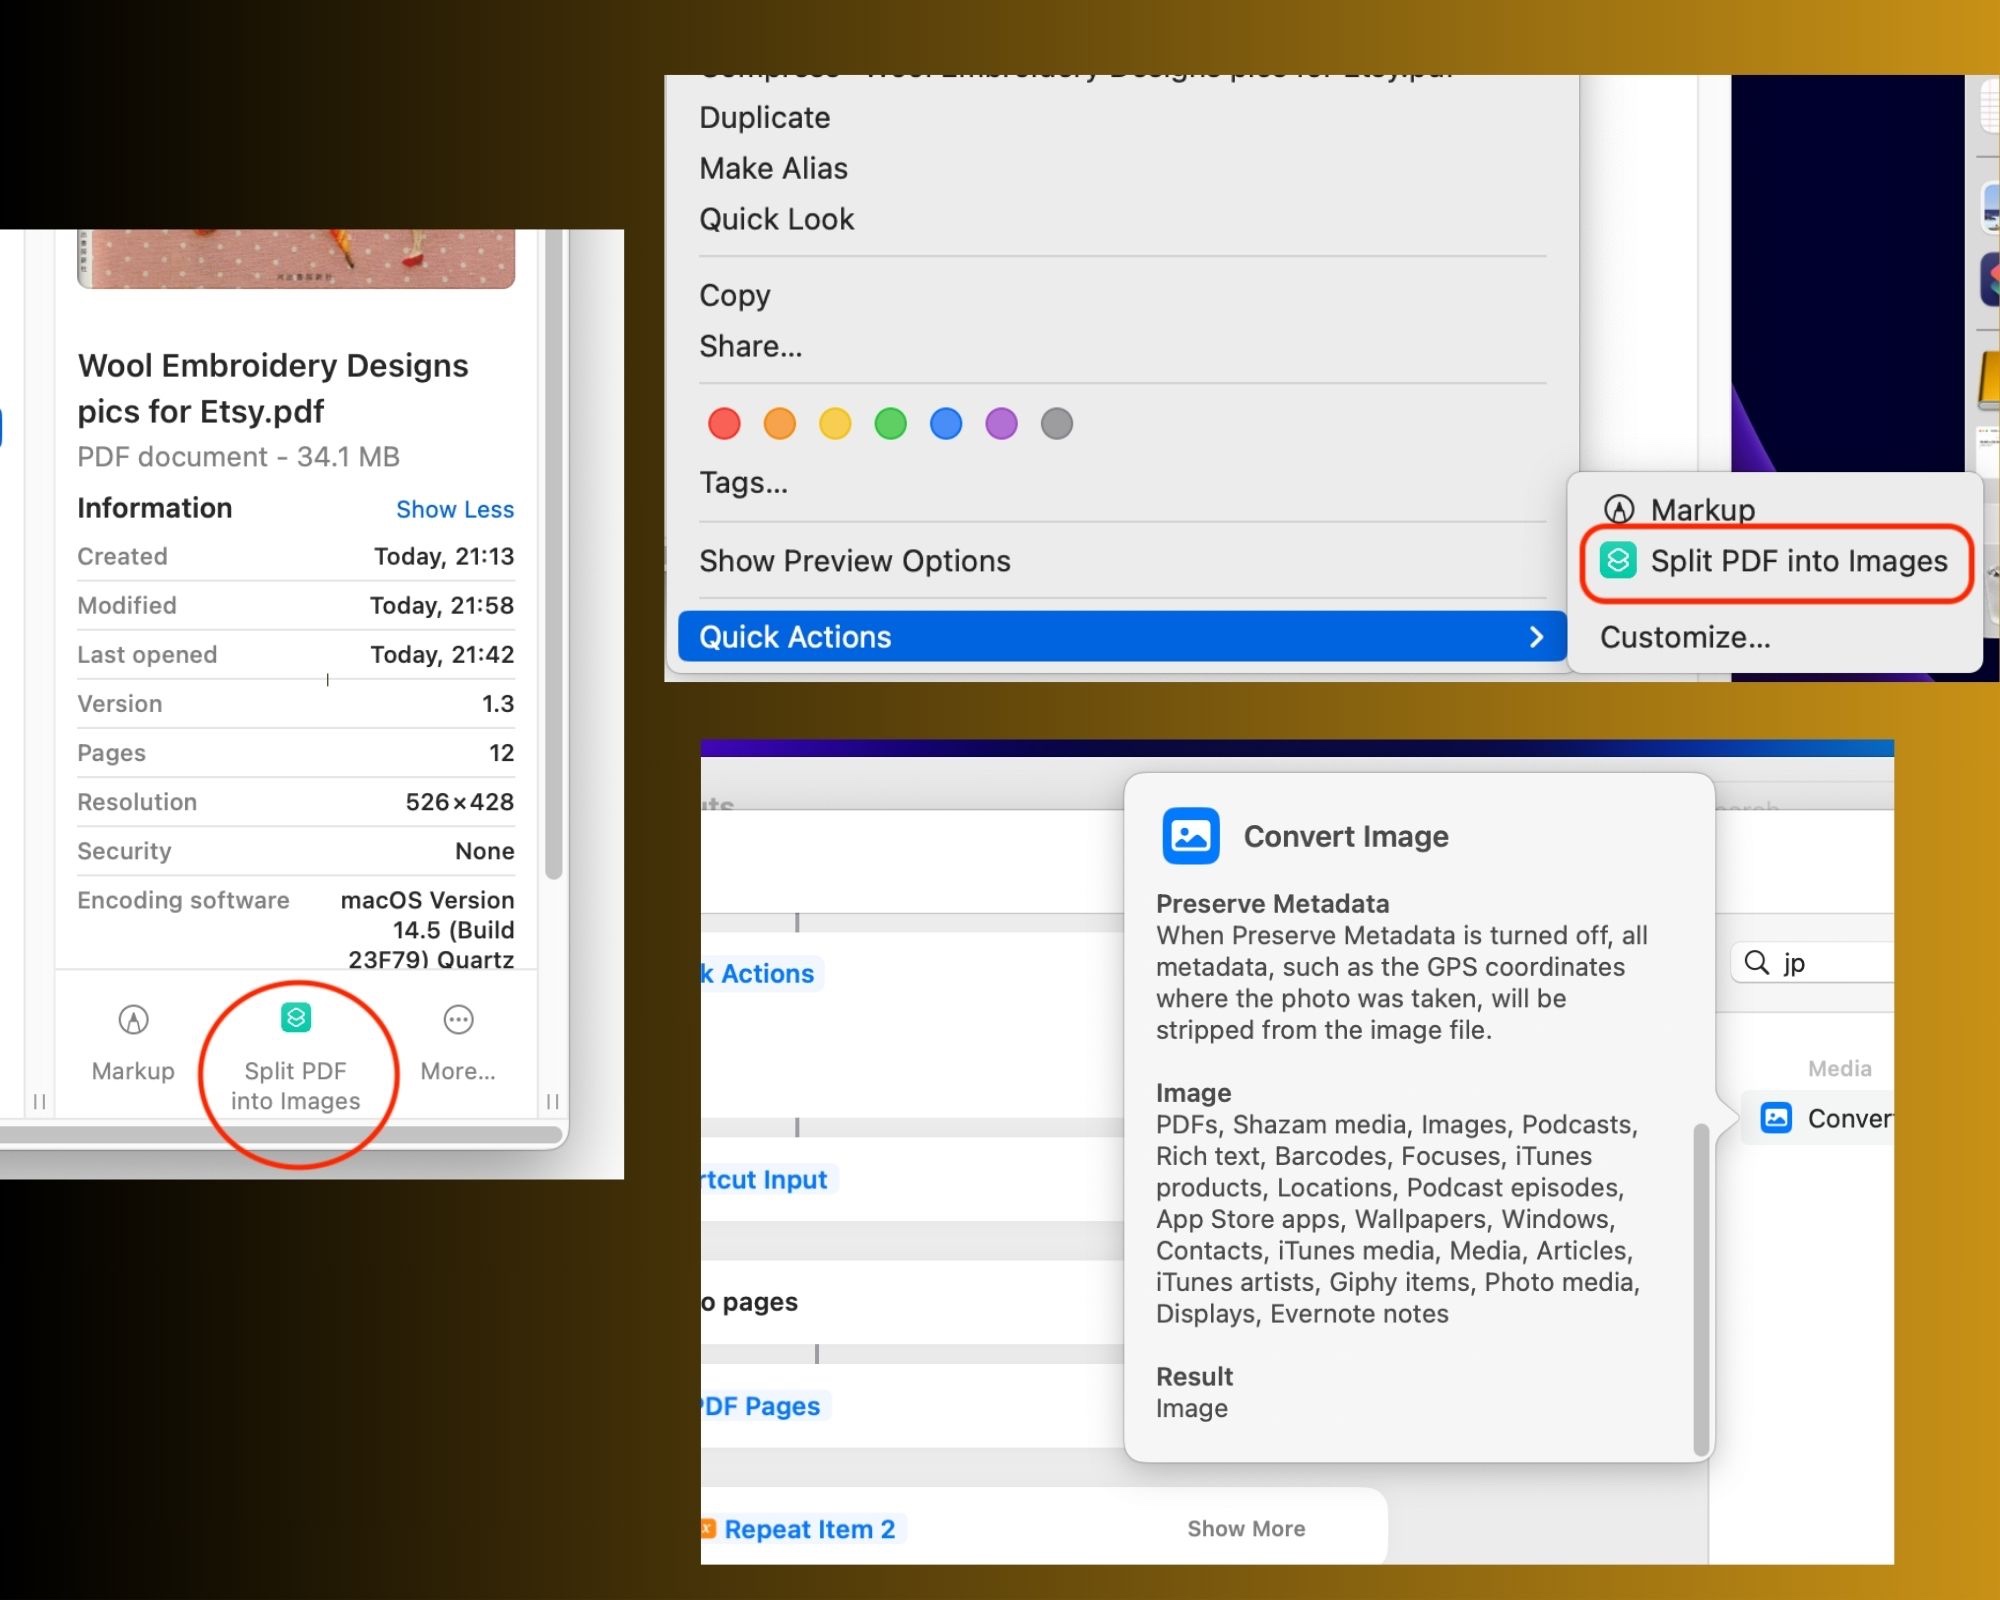Click the Markup icon in preview pane
Screen dimensions: 2000x1600
[x=133, y=1020]
